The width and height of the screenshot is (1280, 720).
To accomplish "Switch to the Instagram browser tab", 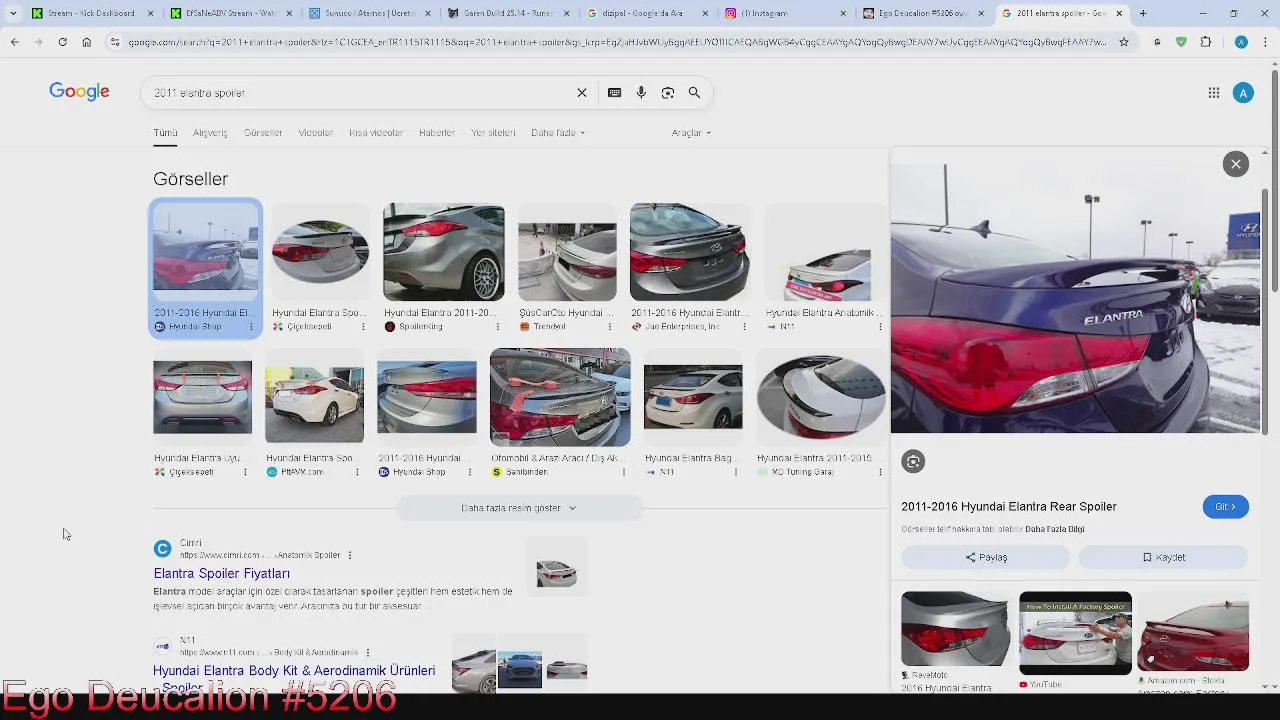I will [x=785, y=13].
